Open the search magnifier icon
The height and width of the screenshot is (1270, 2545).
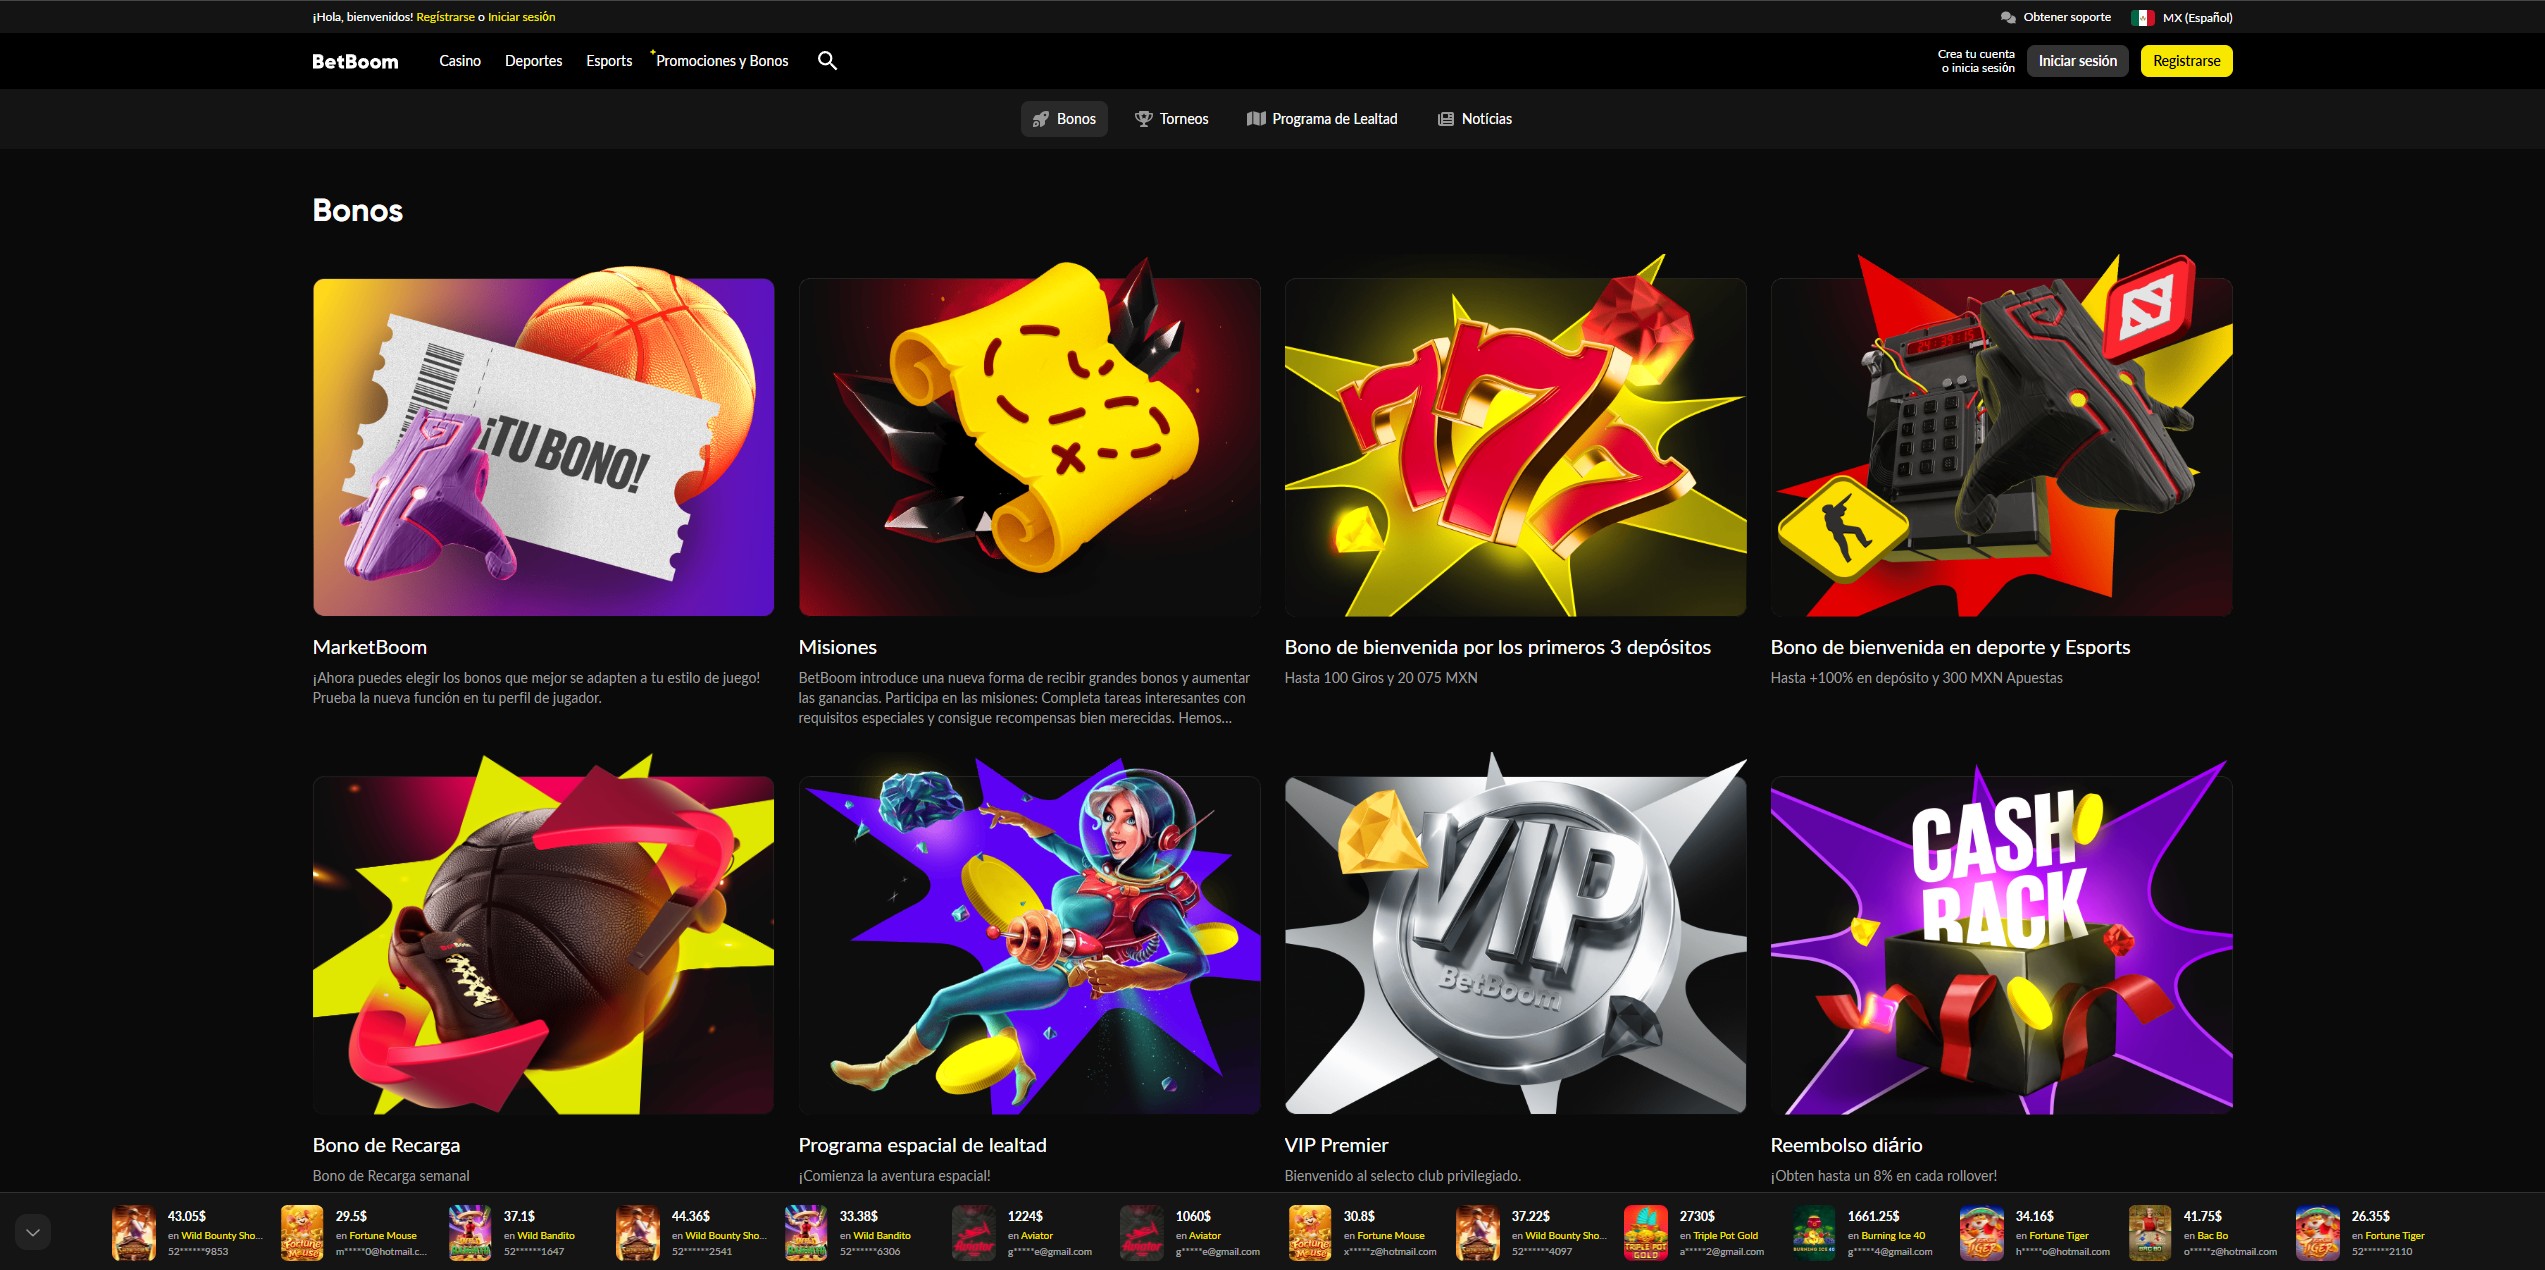[x=827, y=61]
